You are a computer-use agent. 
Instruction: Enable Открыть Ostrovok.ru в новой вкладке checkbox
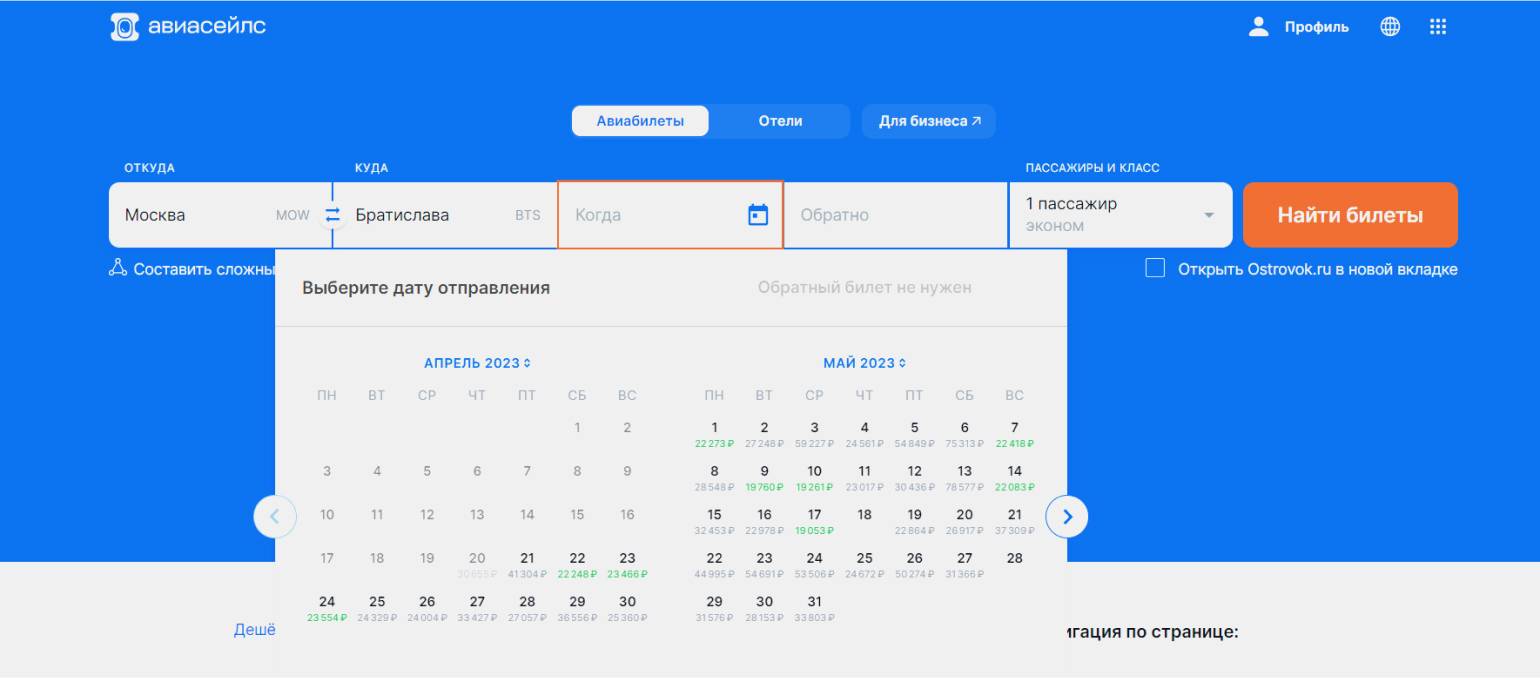point(1155,269)
